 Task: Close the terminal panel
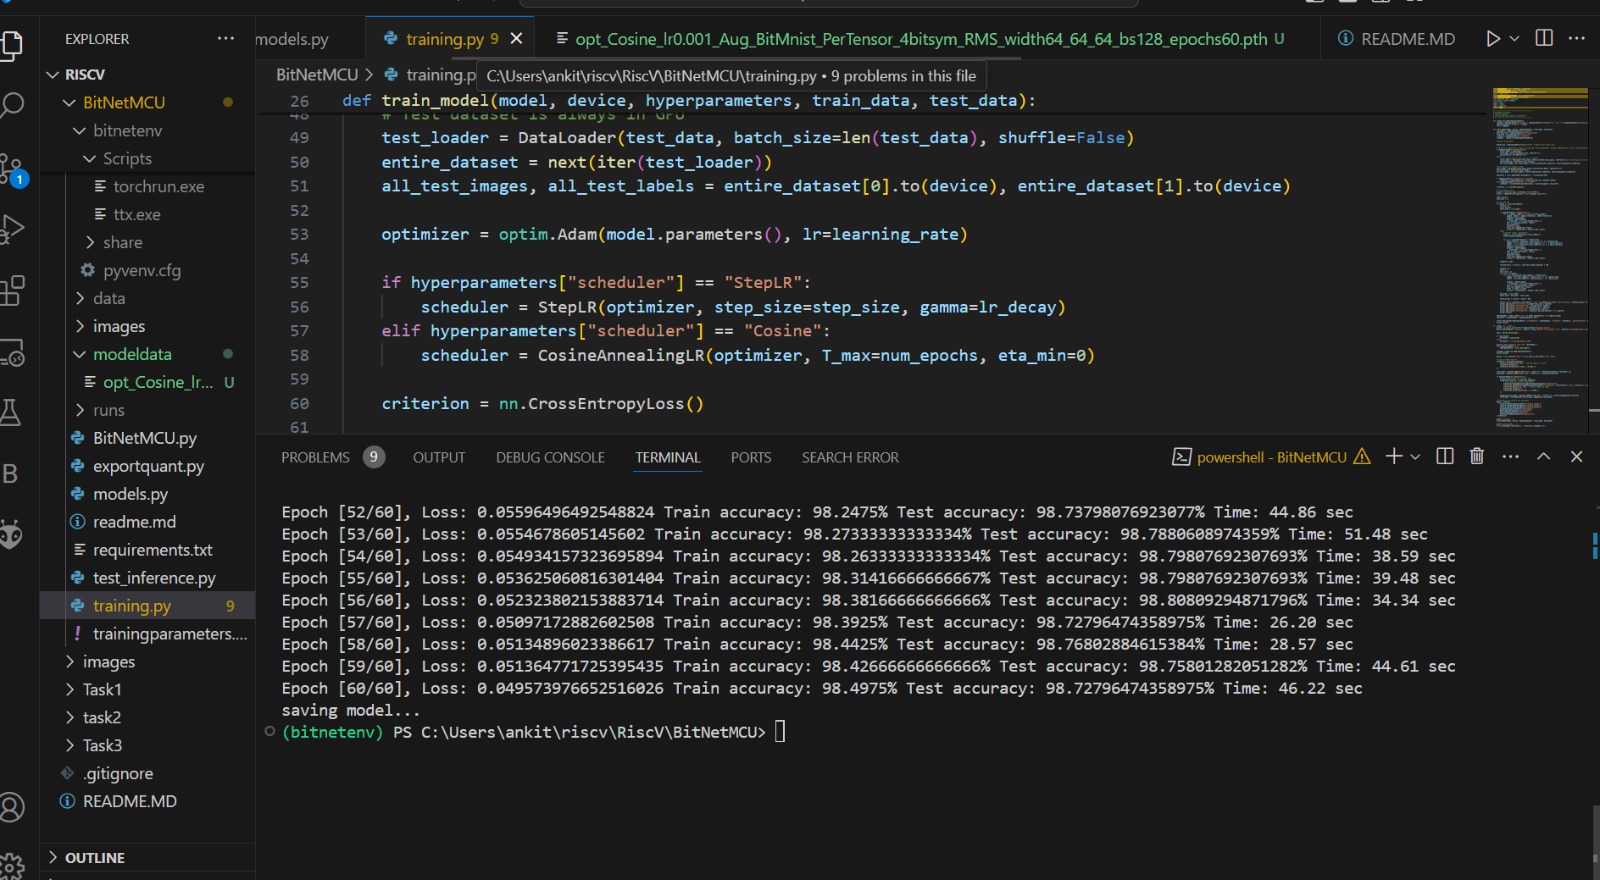pos(1576,457)
